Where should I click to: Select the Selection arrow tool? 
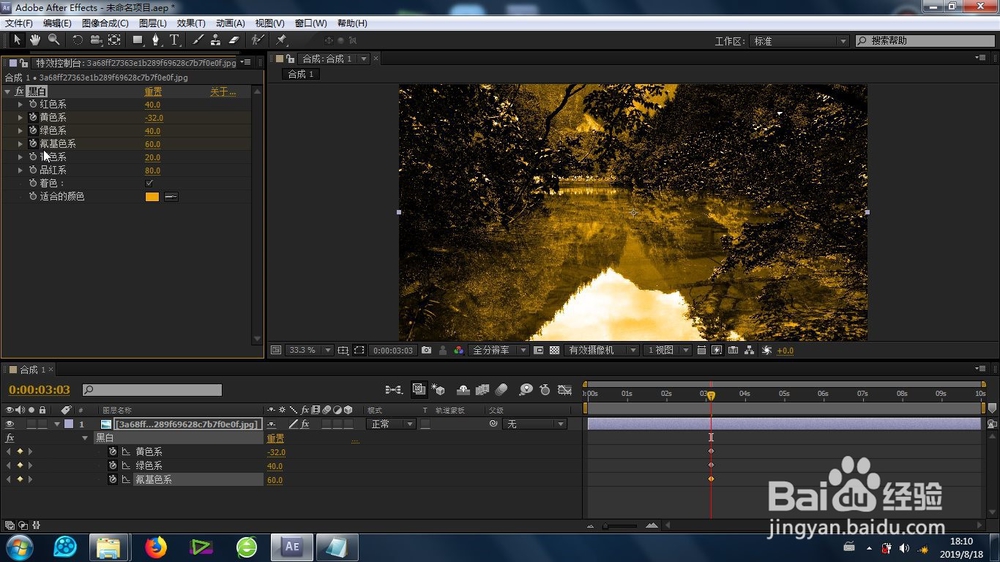pos(17,40)
